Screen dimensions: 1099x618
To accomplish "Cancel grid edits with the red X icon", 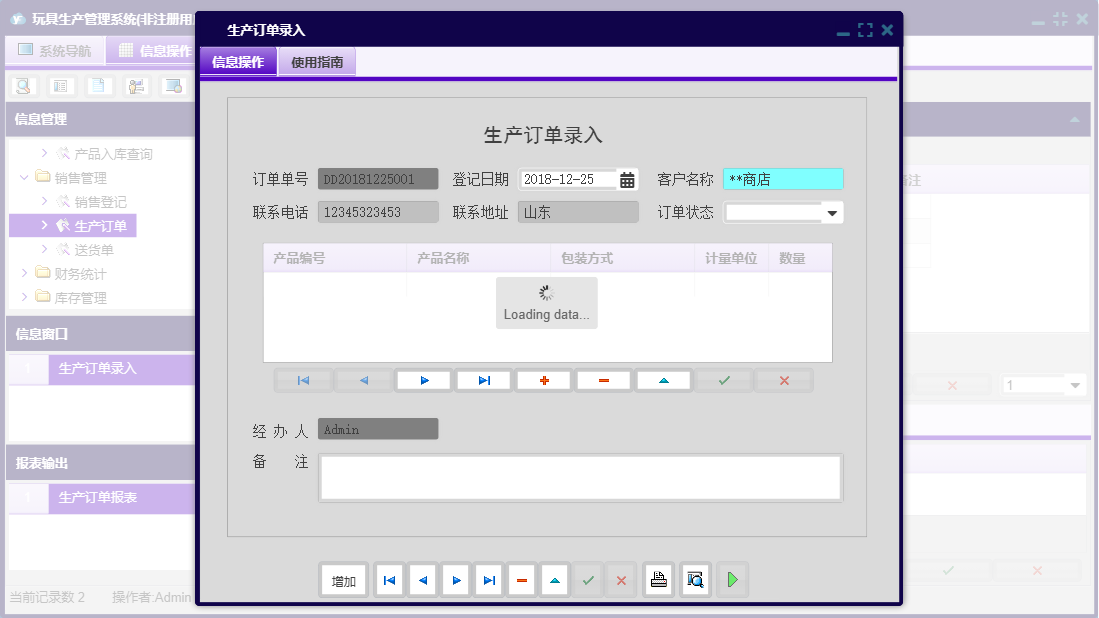I will click(783, 380).
